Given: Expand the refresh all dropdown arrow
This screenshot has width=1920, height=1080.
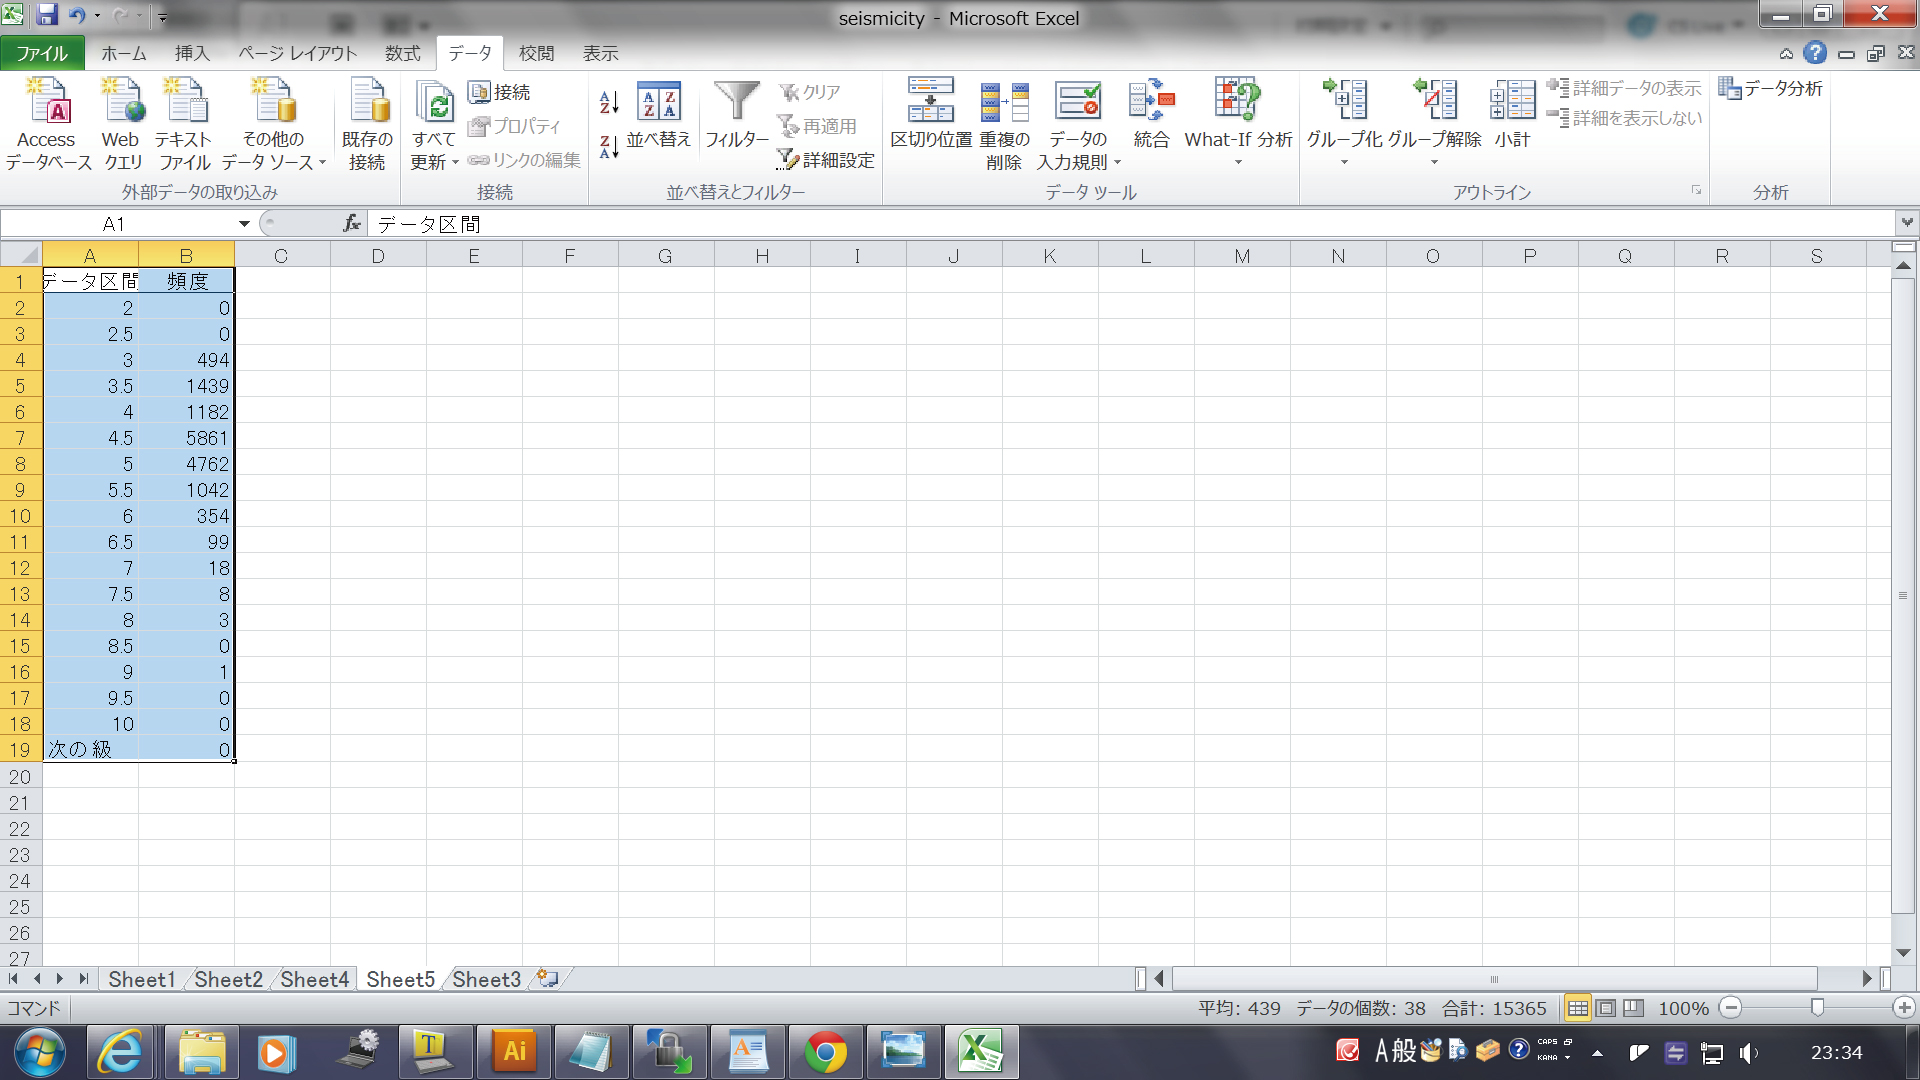Looking at the screenshot, I should click(x=455, y=163).
